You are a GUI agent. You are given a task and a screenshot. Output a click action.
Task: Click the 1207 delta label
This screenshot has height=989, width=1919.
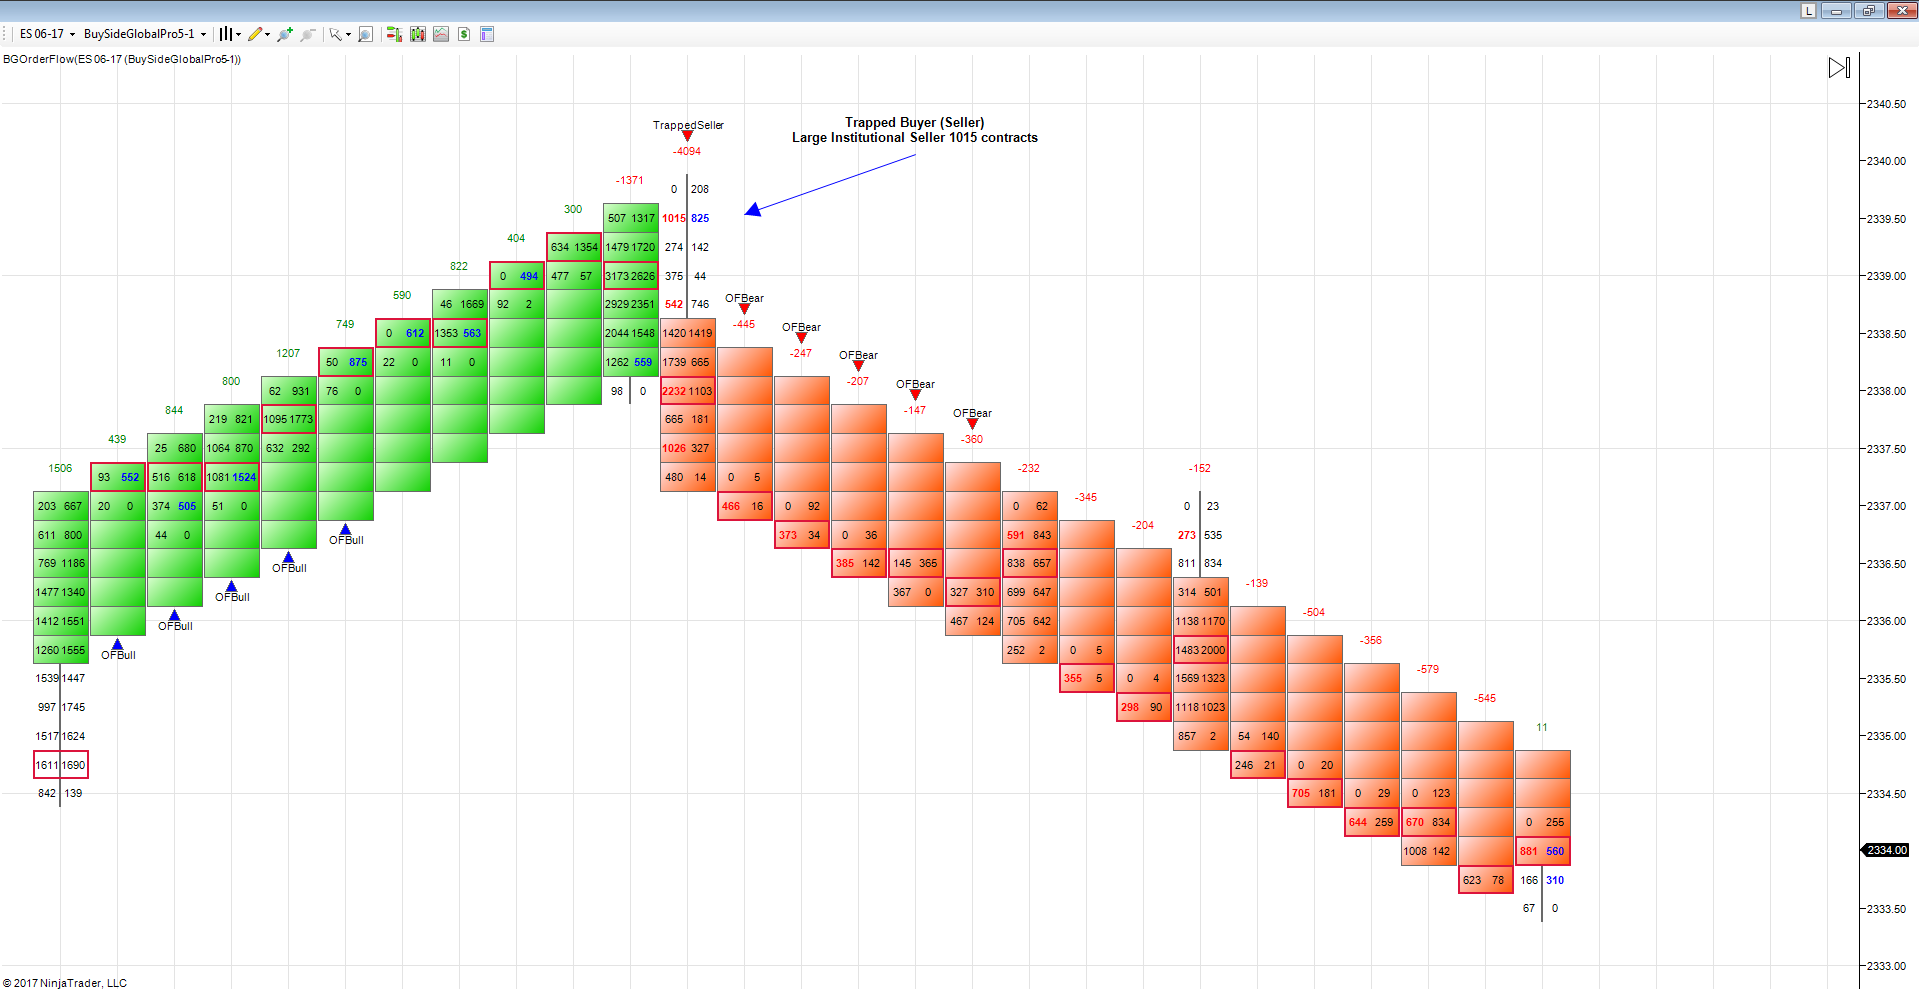[288, 353]
